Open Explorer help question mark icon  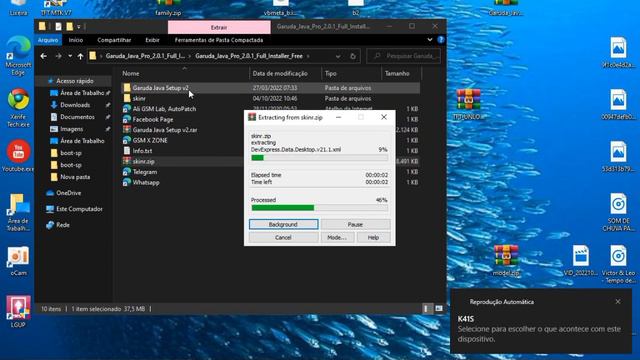[x=441, y=40]
